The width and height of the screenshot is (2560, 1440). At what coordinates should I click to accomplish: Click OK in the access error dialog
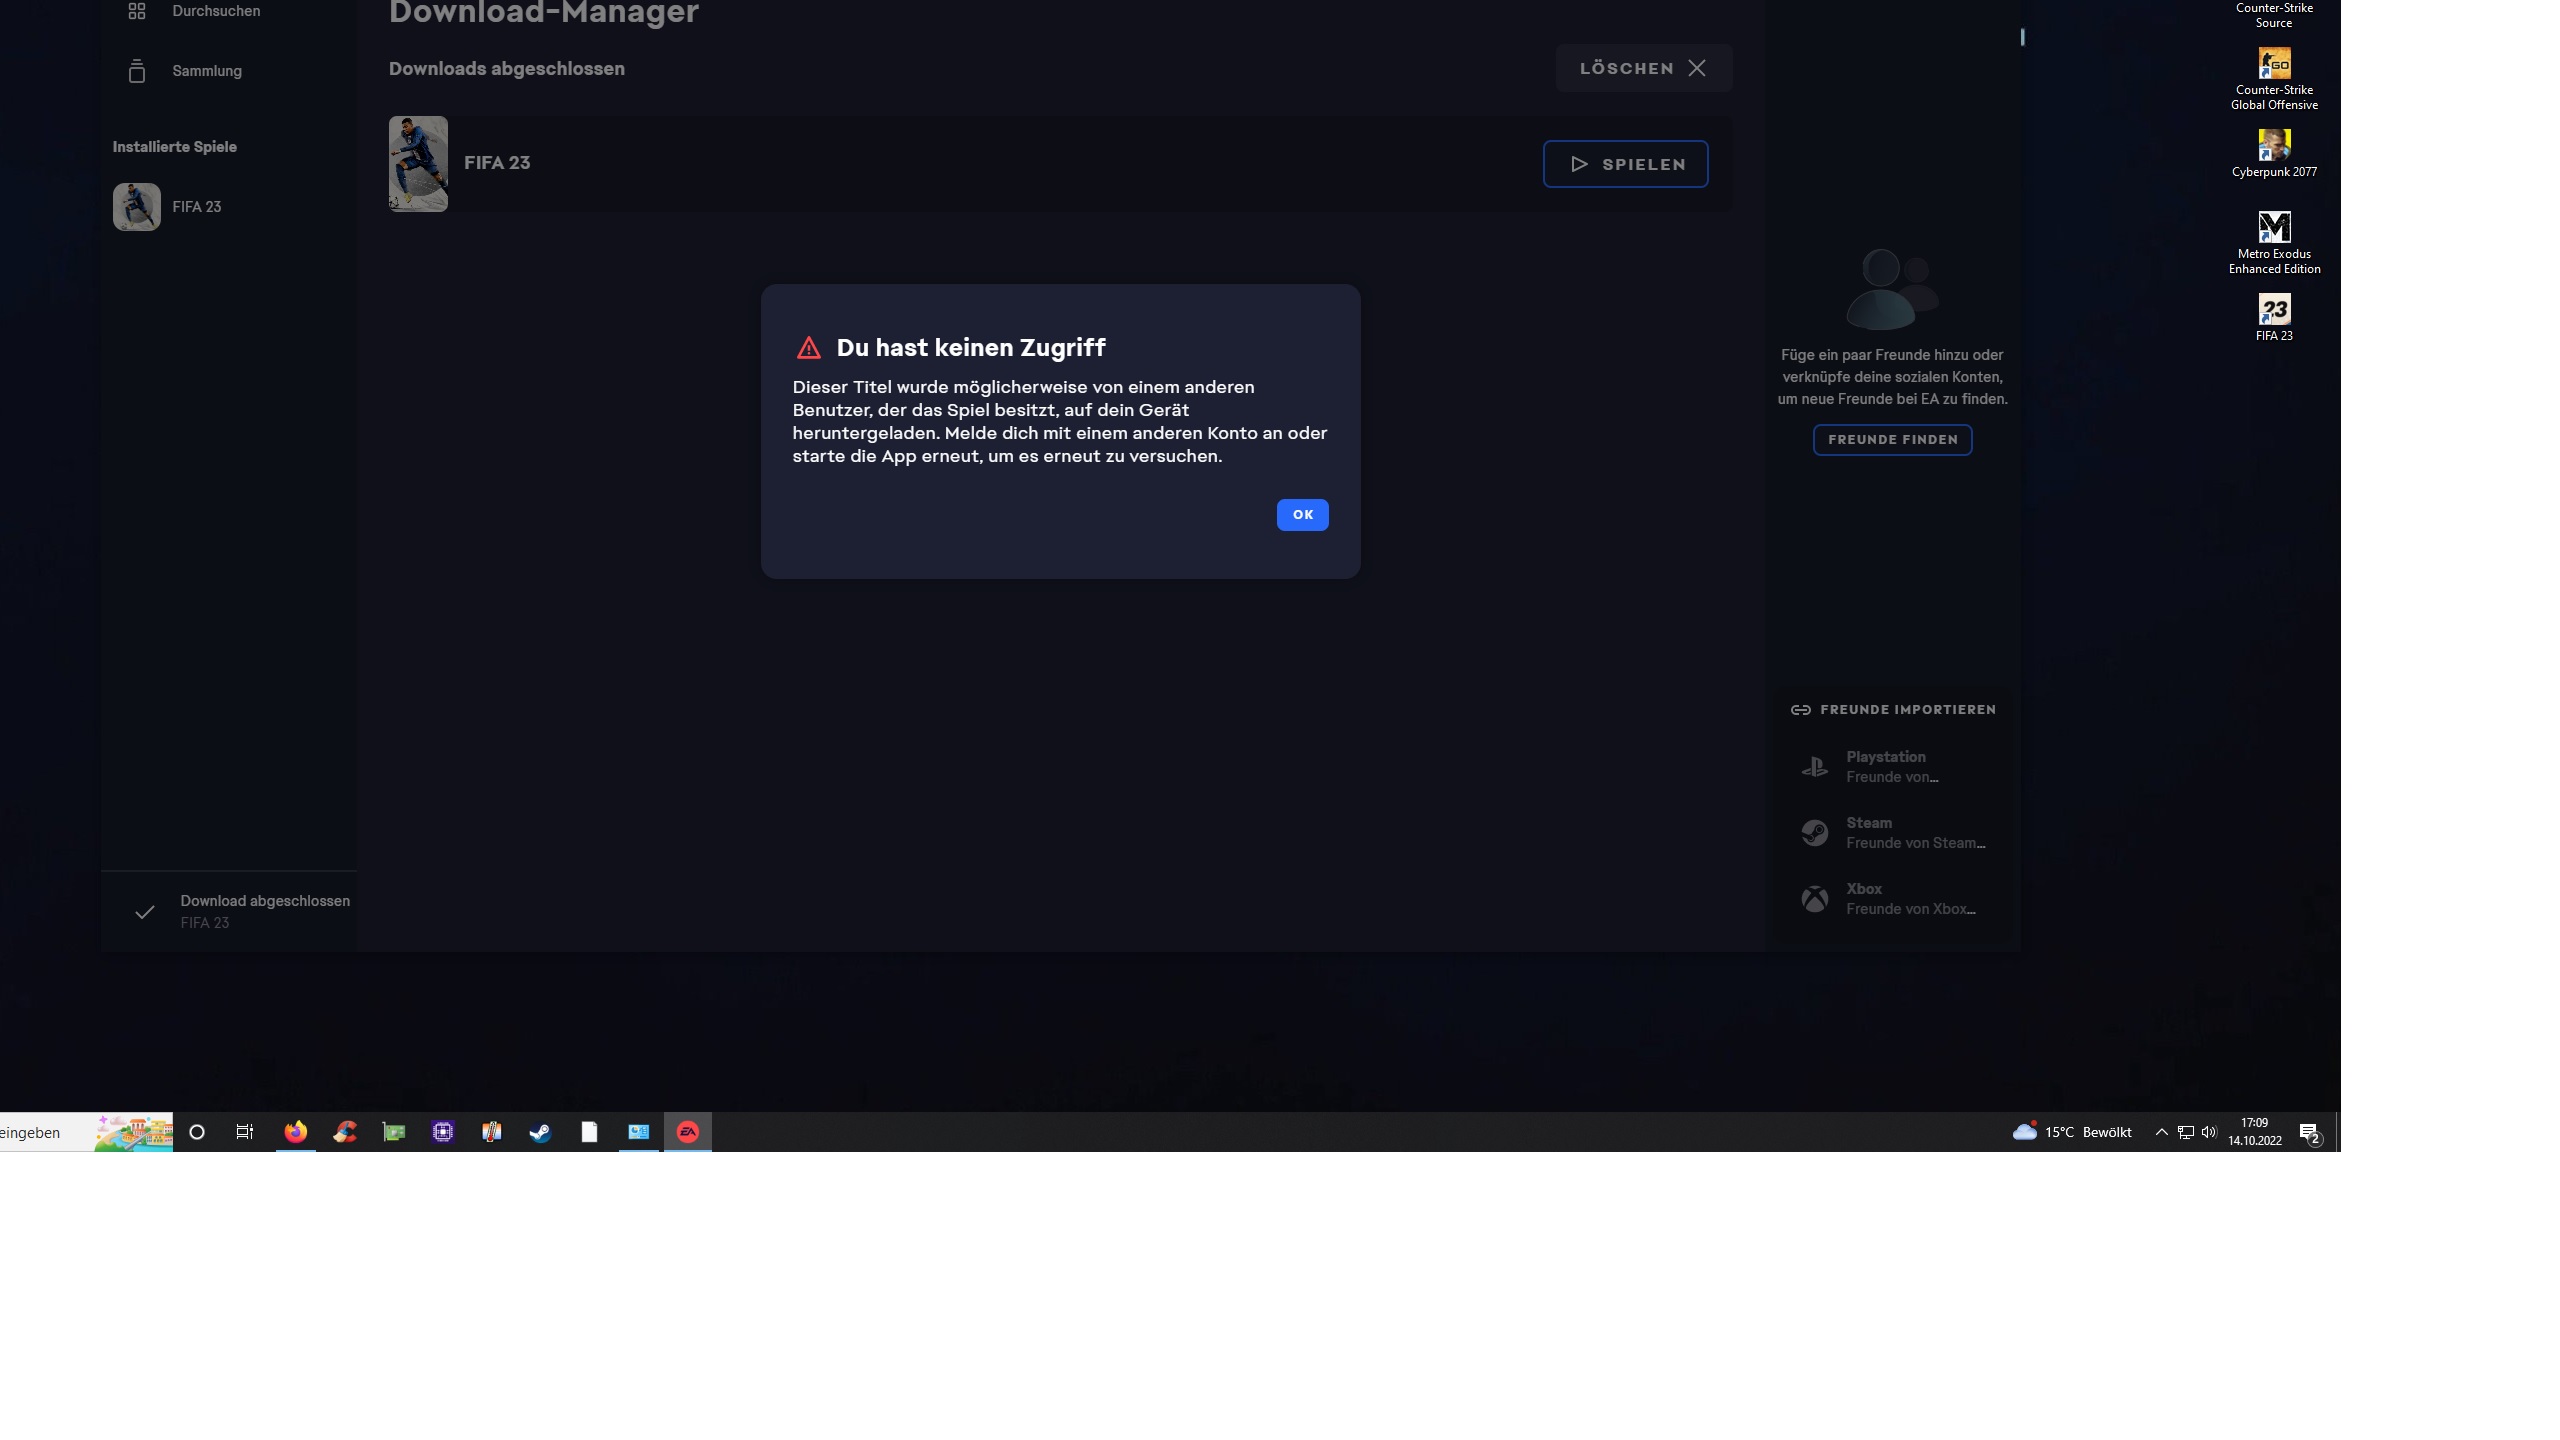(1302, 514)
